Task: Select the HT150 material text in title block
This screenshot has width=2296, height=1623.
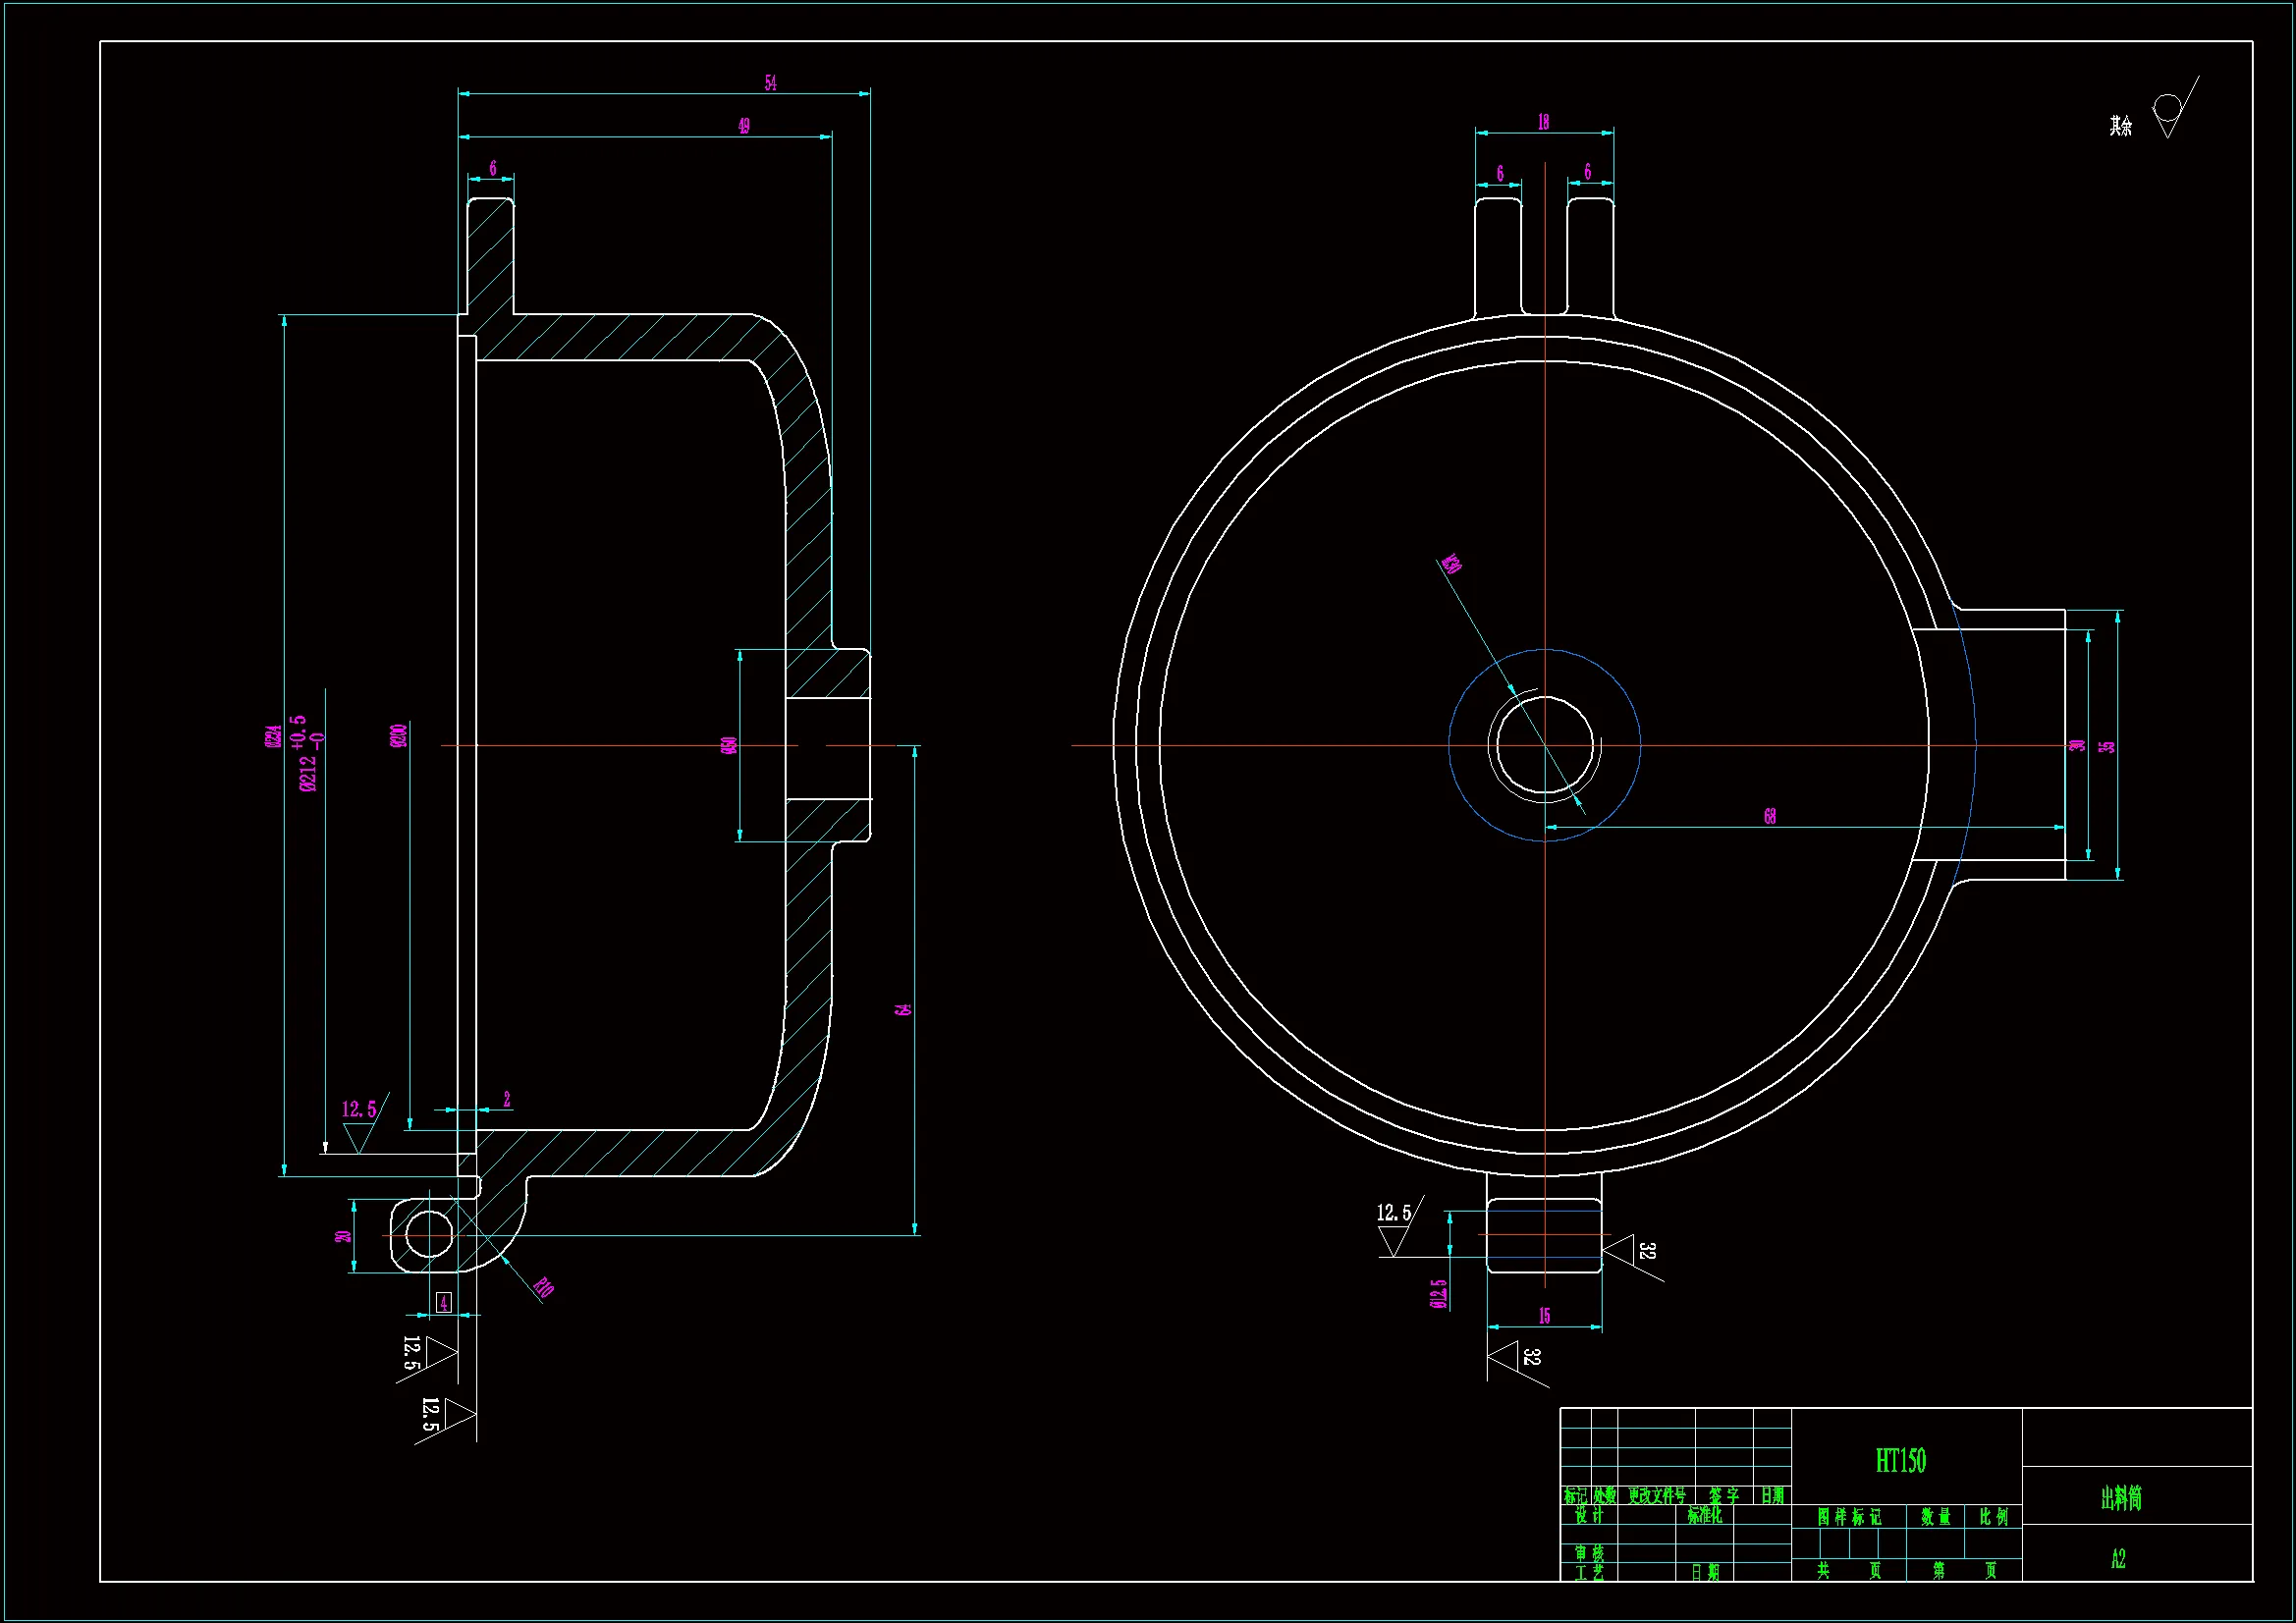Action: pos(1900,1461)
